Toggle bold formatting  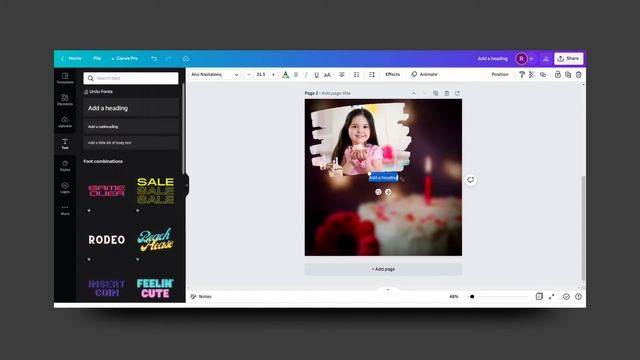tap(296, 75)
